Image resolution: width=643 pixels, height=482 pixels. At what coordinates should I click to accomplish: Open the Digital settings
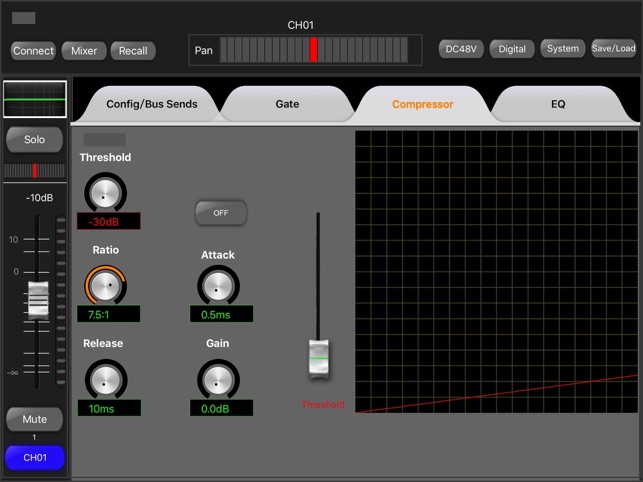[512, 49]
